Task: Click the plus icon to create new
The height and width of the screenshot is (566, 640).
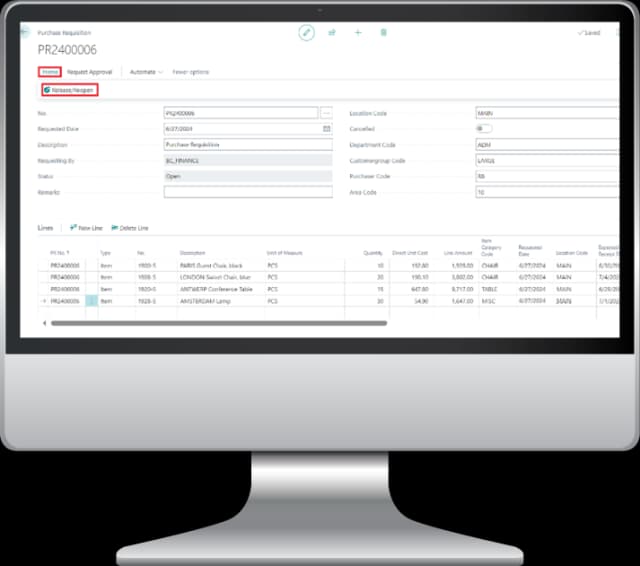Action: (x=358, y=33)
